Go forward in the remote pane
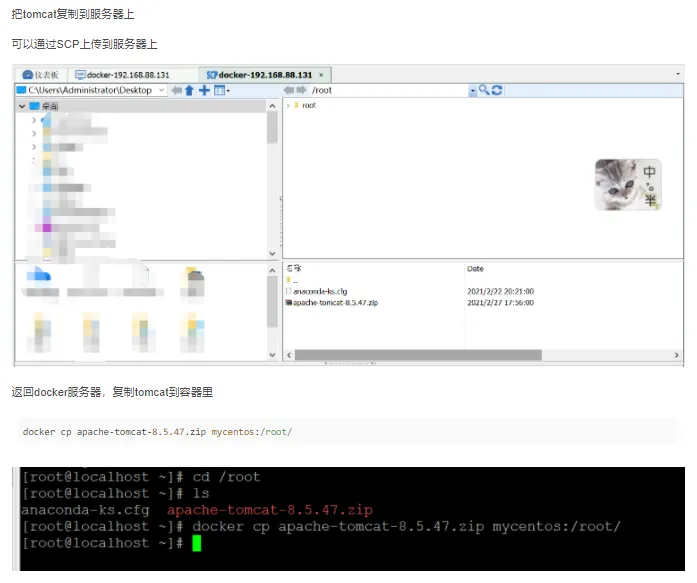This screenshot has width=697, height=583. [301, 90]
